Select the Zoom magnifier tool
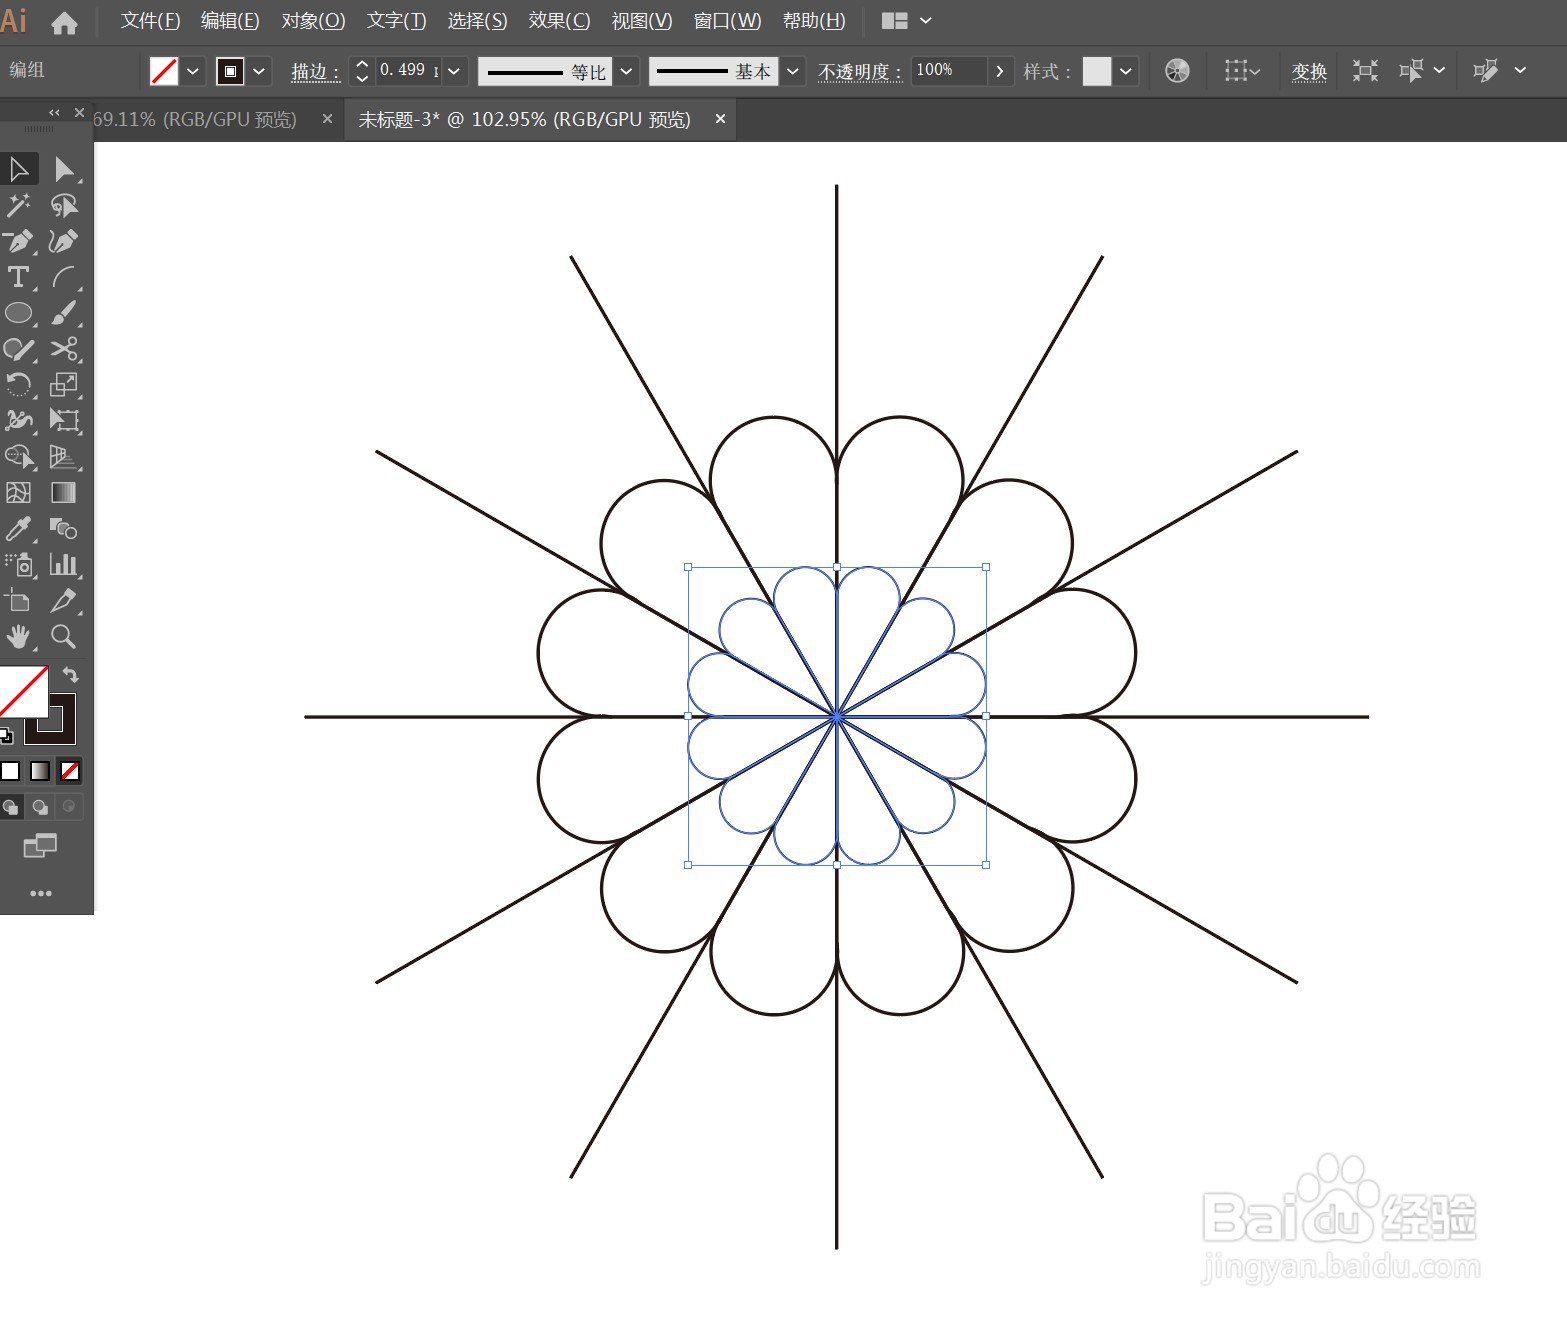The image size is (1567, 1320). point(64,637)
